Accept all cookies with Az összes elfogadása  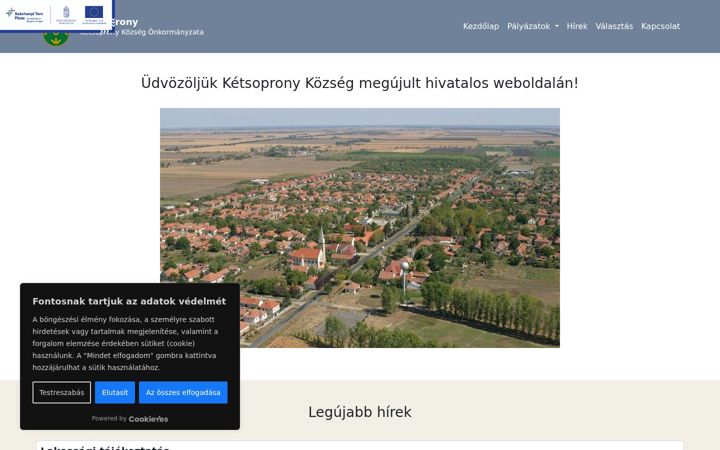coord(183,393)
